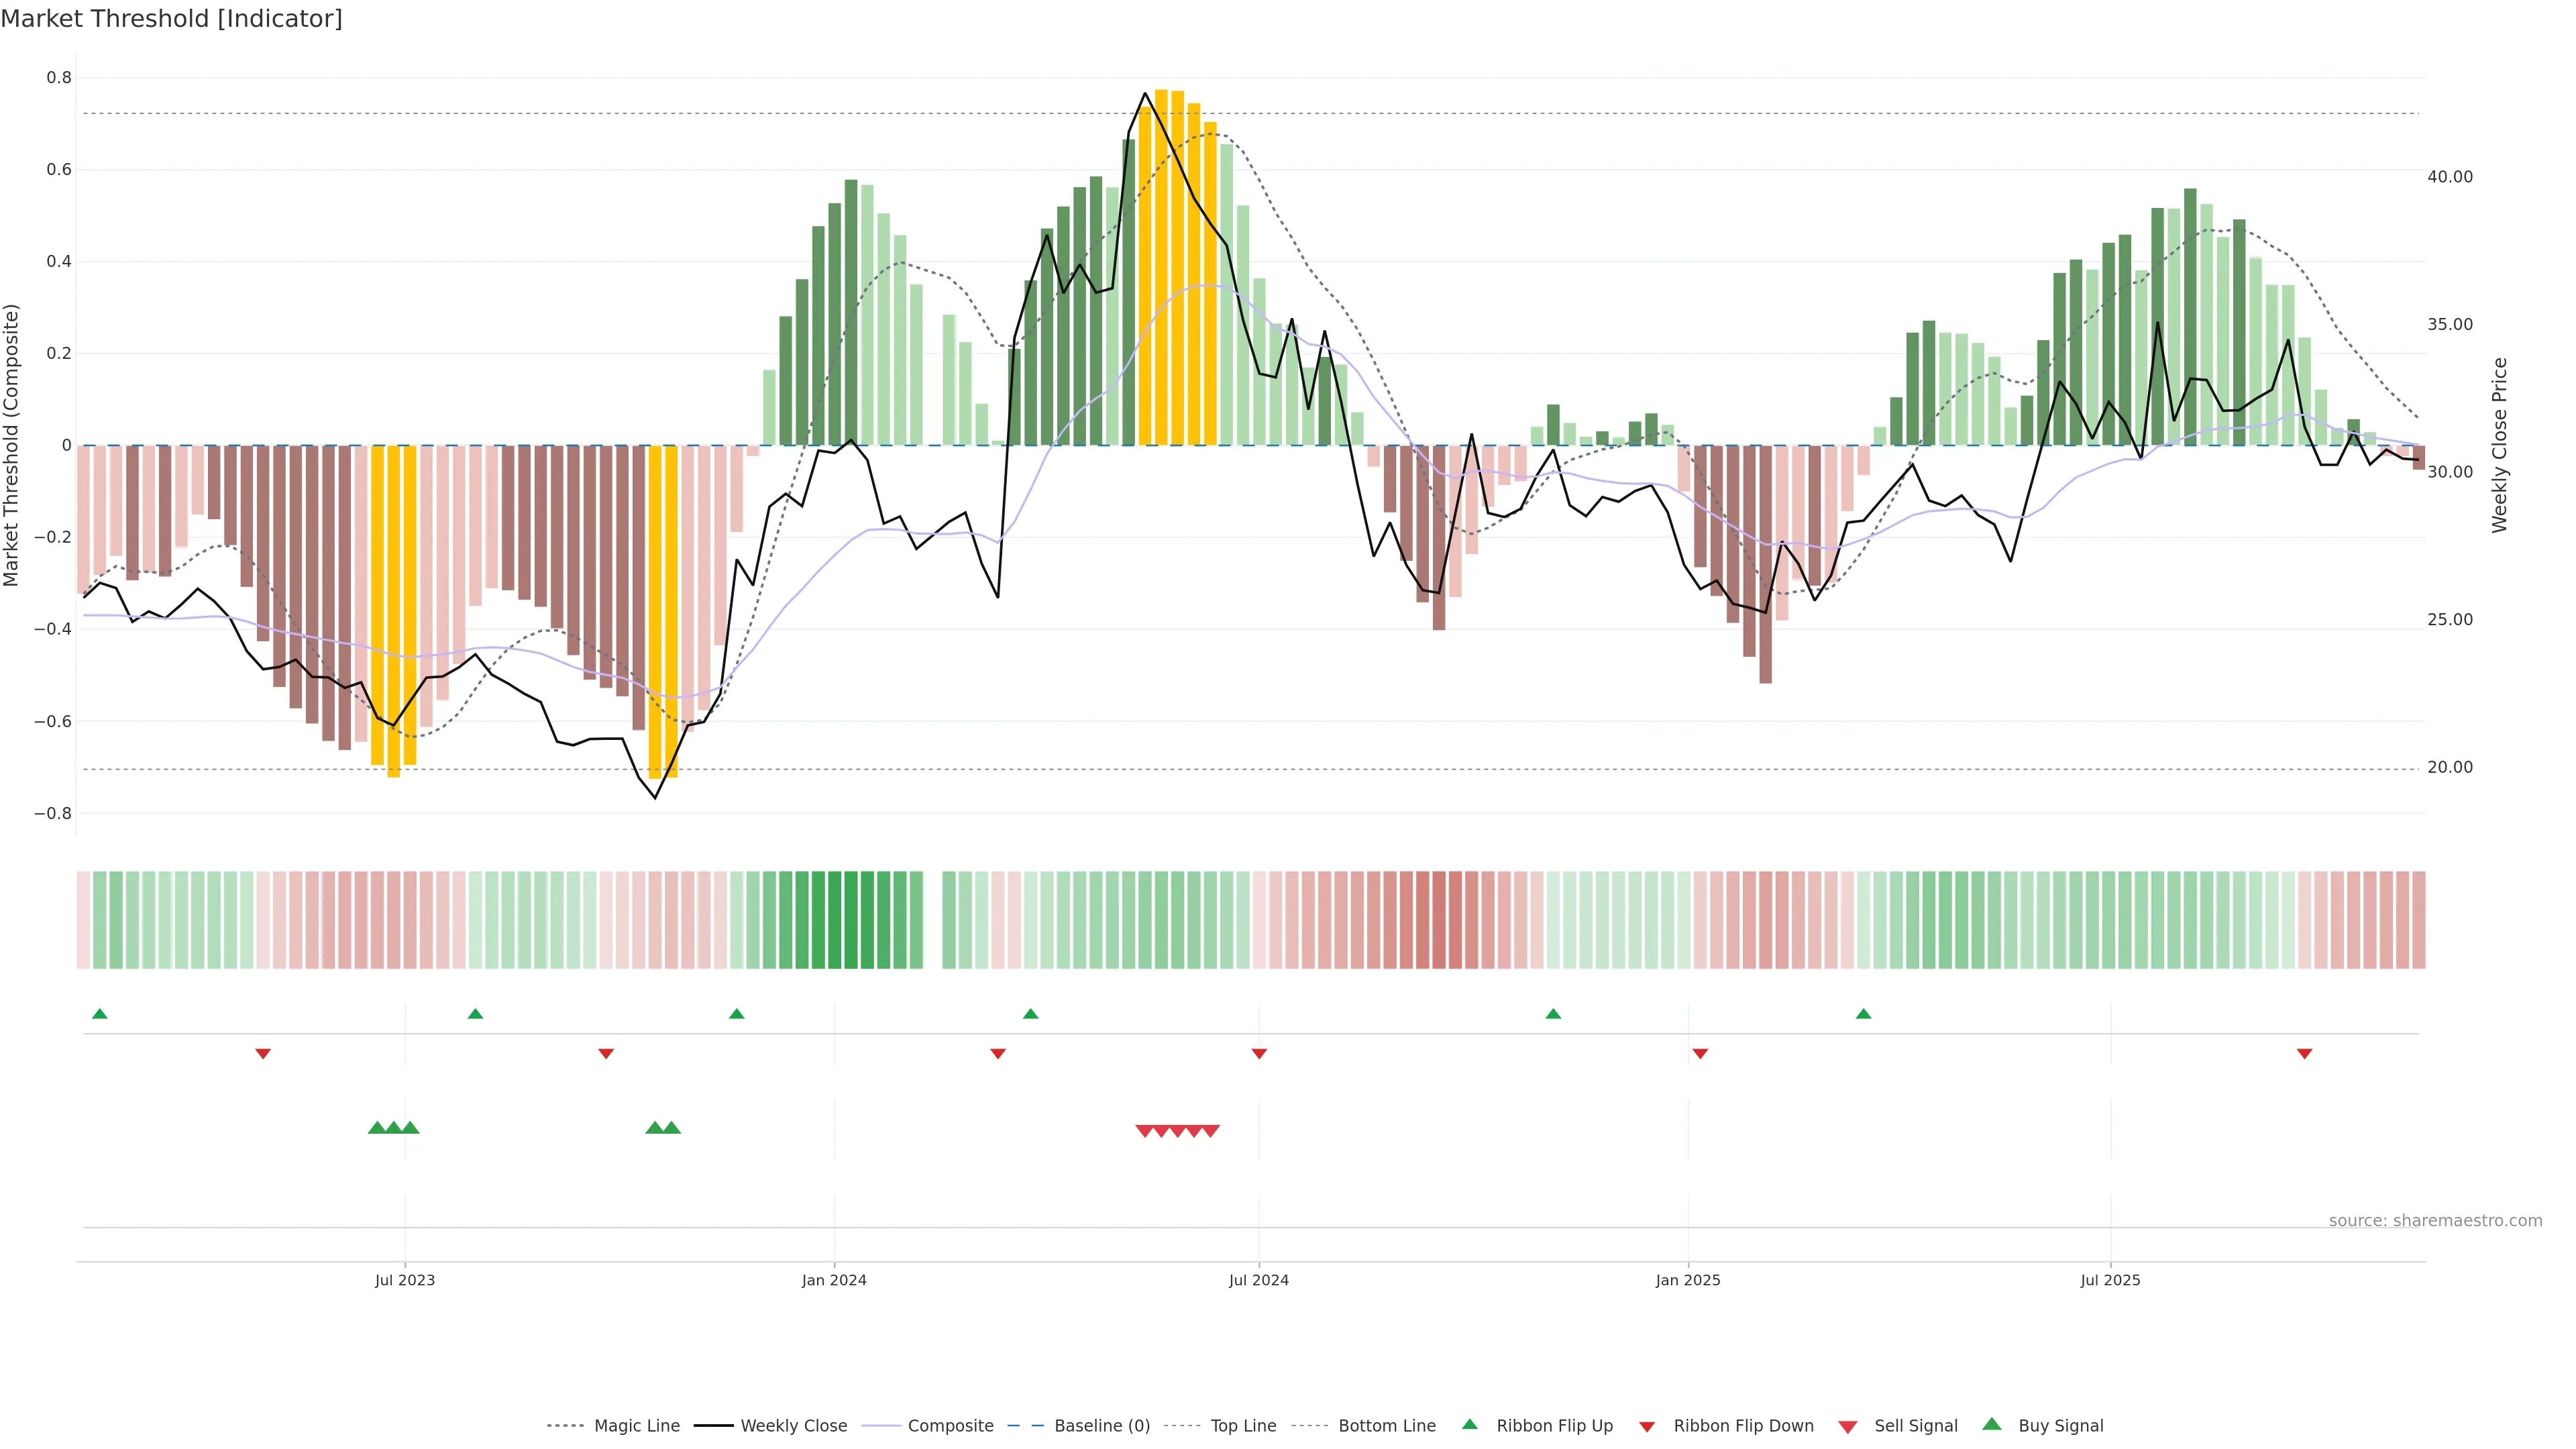Click the Jan 2024 x-axis label
Screen dimensions: 2576x1449
(834, 1280)
